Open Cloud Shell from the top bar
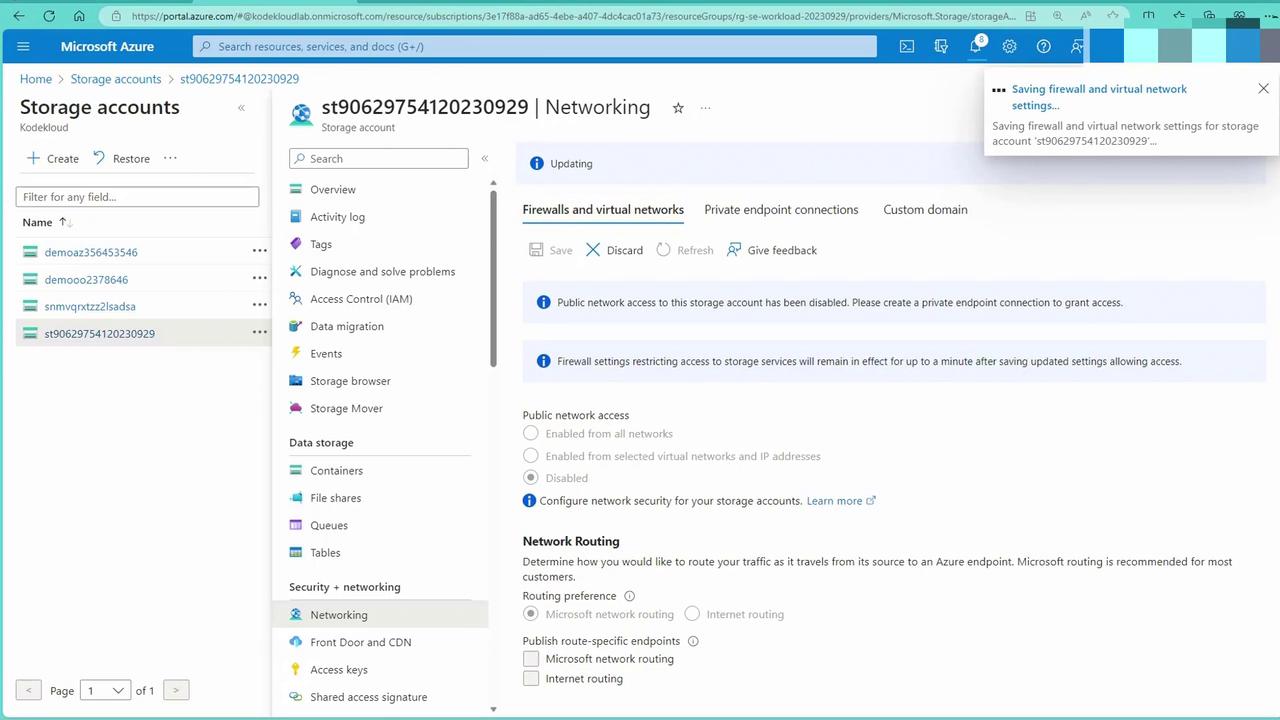 coord(907,46)
